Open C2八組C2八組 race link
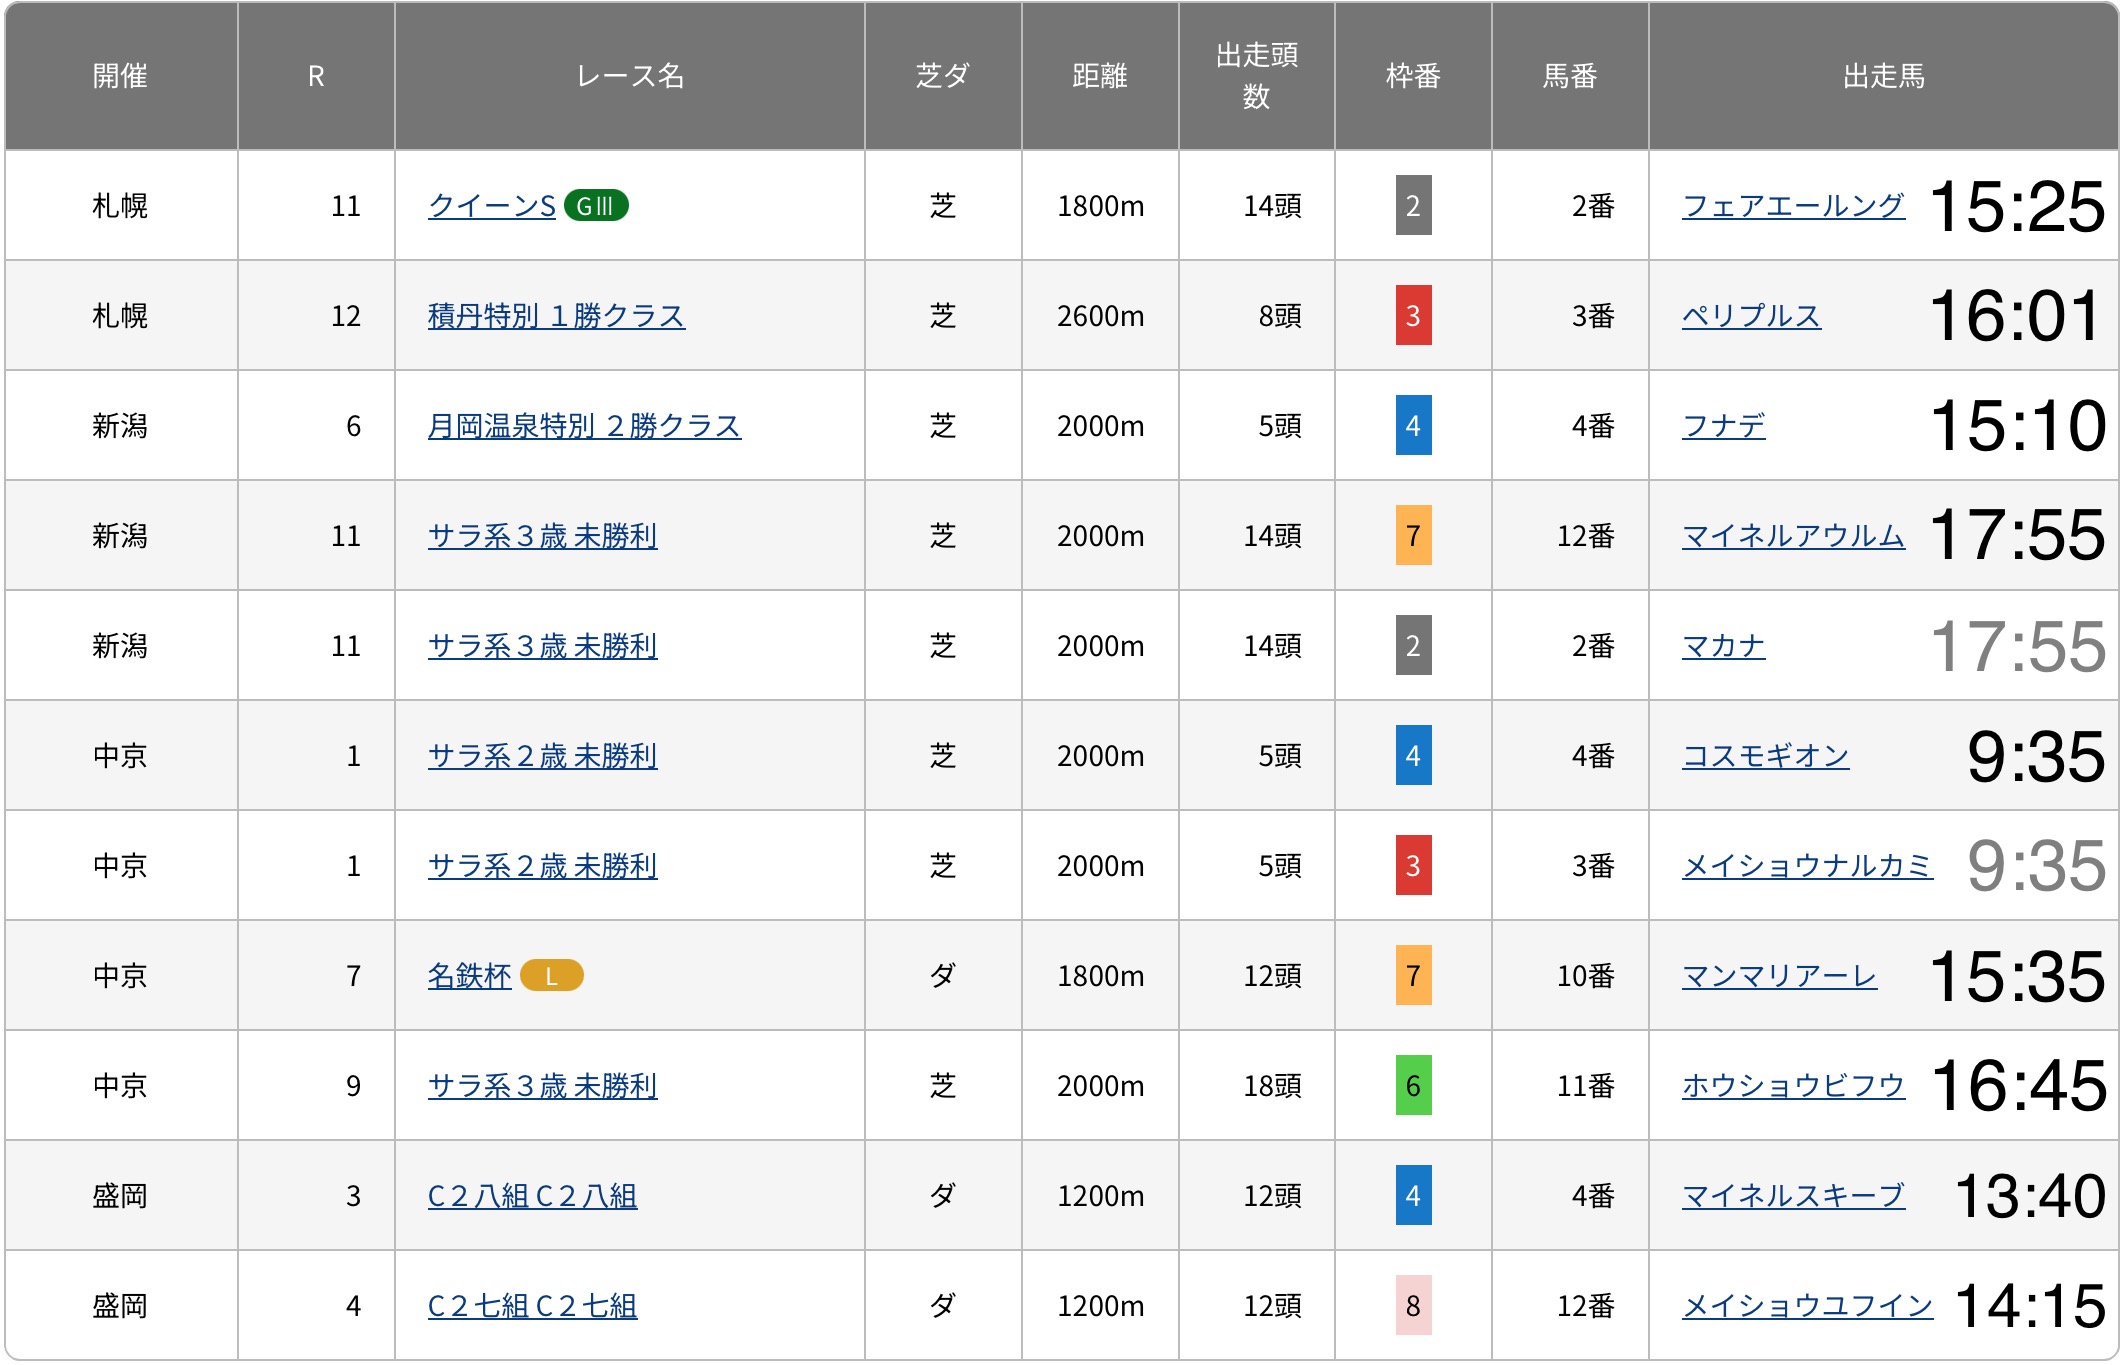Image resolution: width=2122 pixels, height=1365 pixels. (532, 1196)
